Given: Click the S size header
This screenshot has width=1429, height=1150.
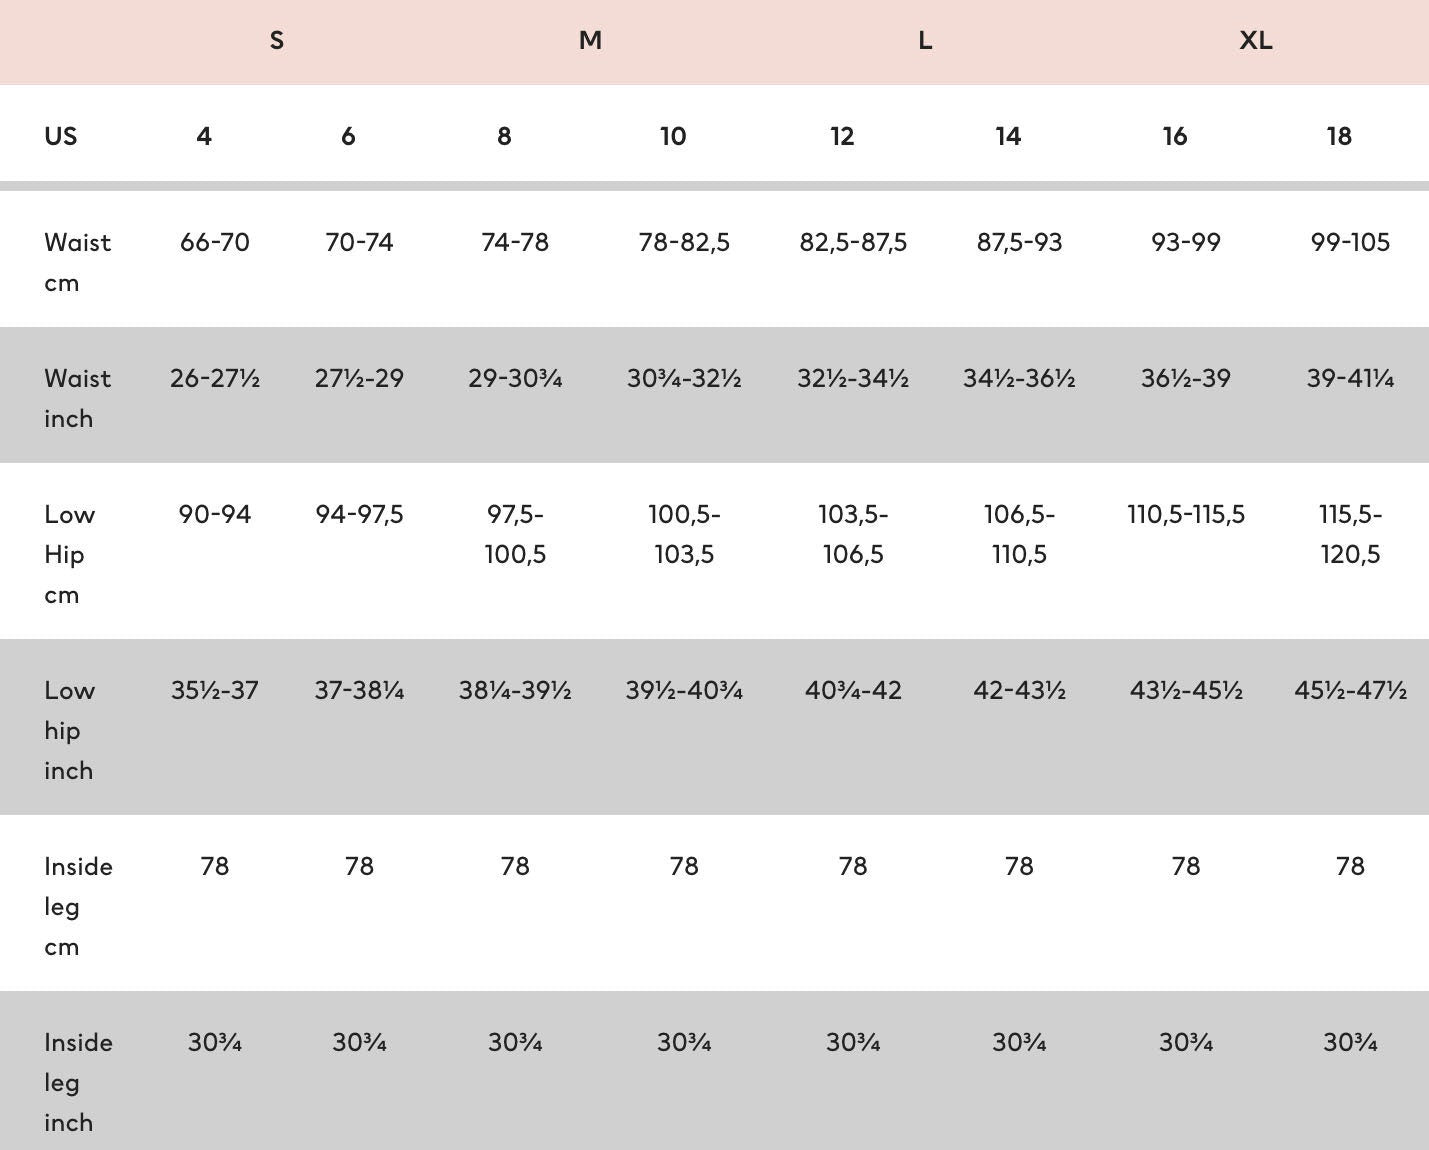Looking at the screenshot, I should pos(277,41).
